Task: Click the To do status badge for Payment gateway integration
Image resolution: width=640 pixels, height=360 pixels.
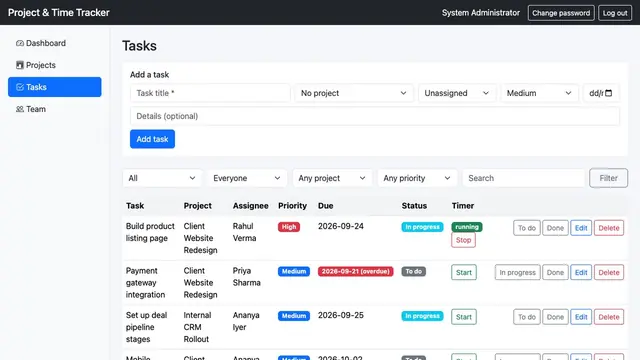Action: point(413,271)
